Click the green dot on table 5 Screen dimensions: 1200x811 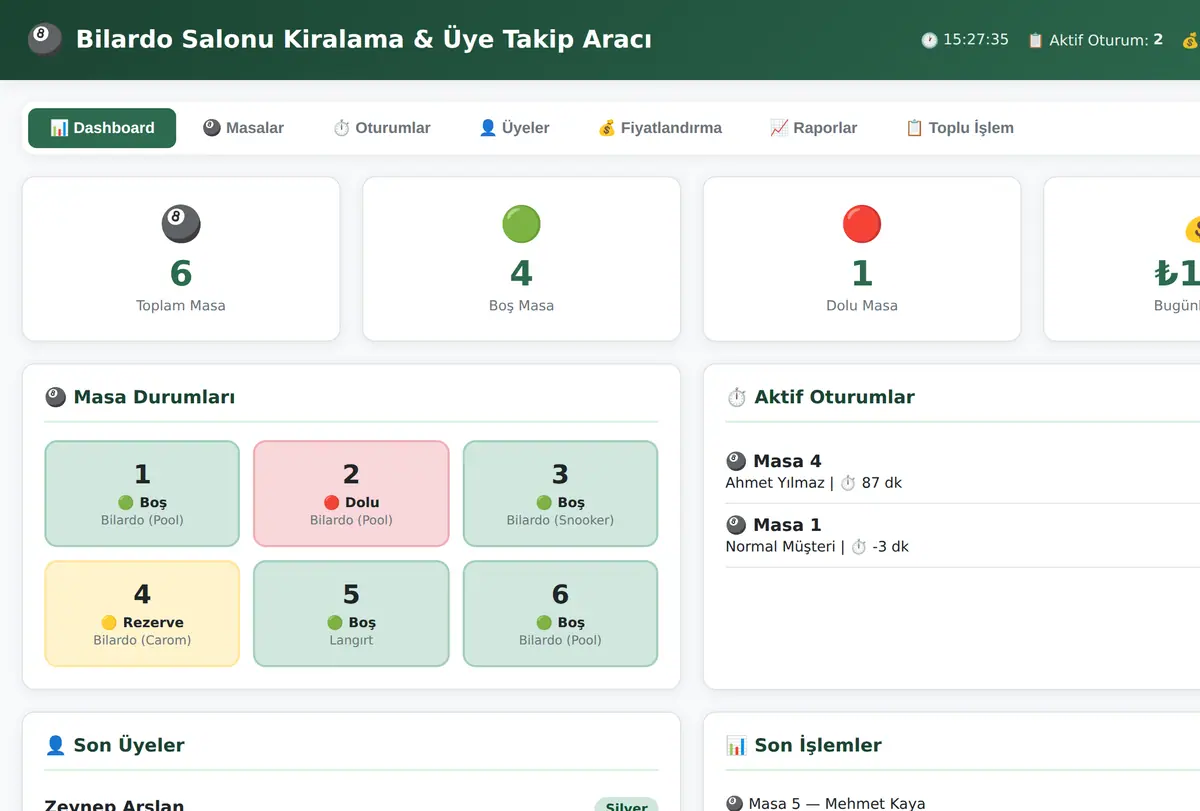point(335,622)
